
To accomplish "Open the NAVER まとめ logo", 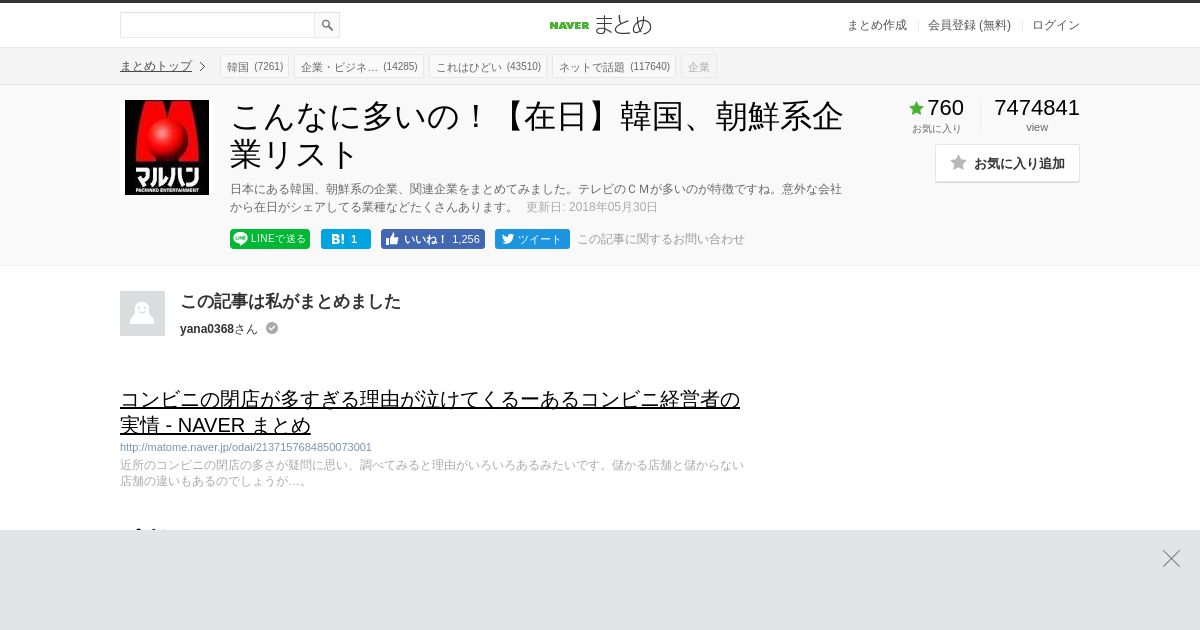I will coord(600,25).
